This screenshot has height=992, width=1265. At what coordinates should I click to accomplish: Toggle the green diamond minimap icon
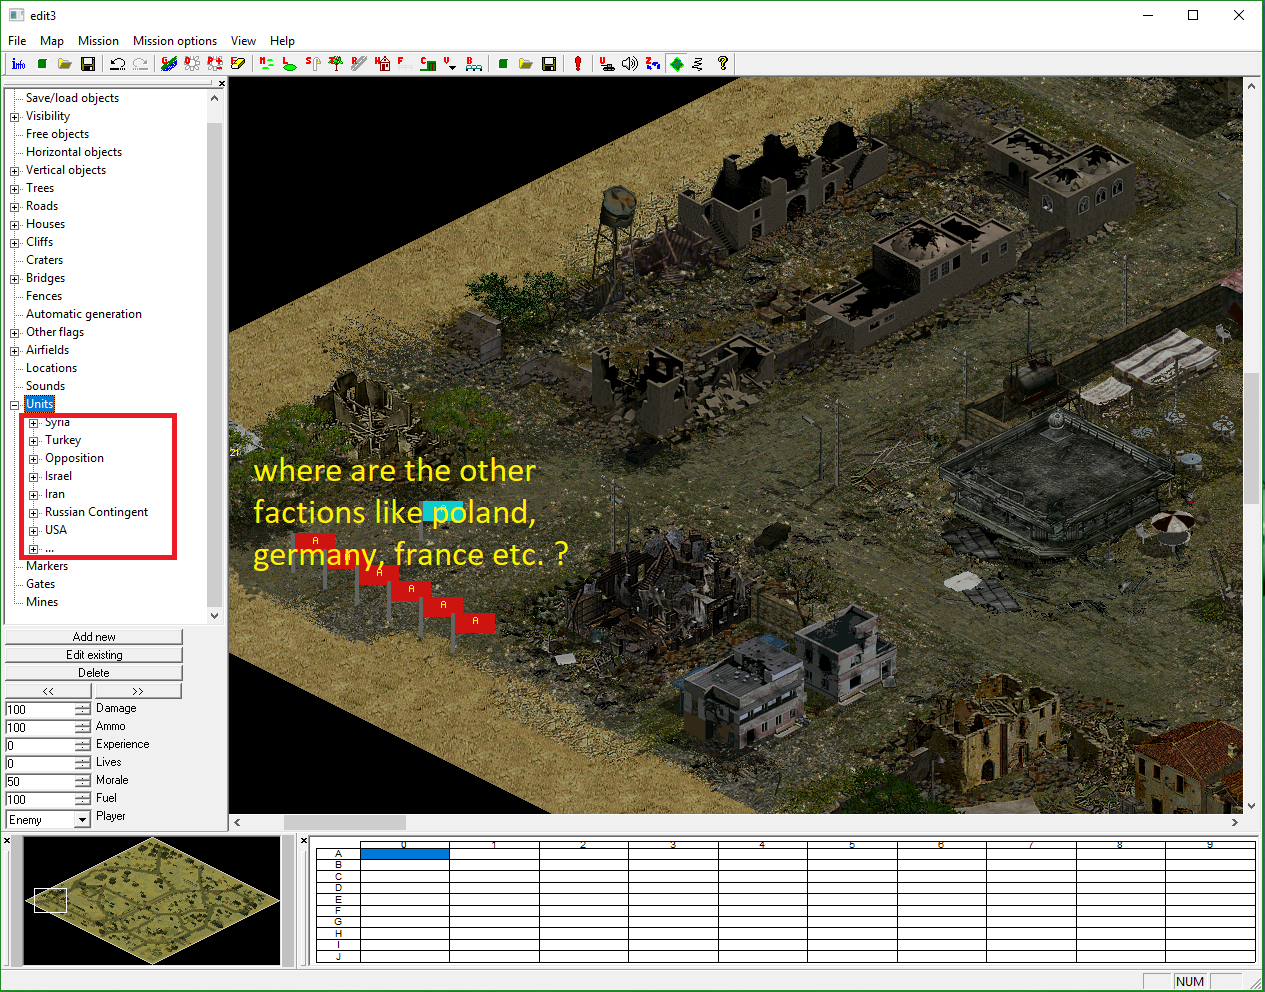[x=677, y=64]
